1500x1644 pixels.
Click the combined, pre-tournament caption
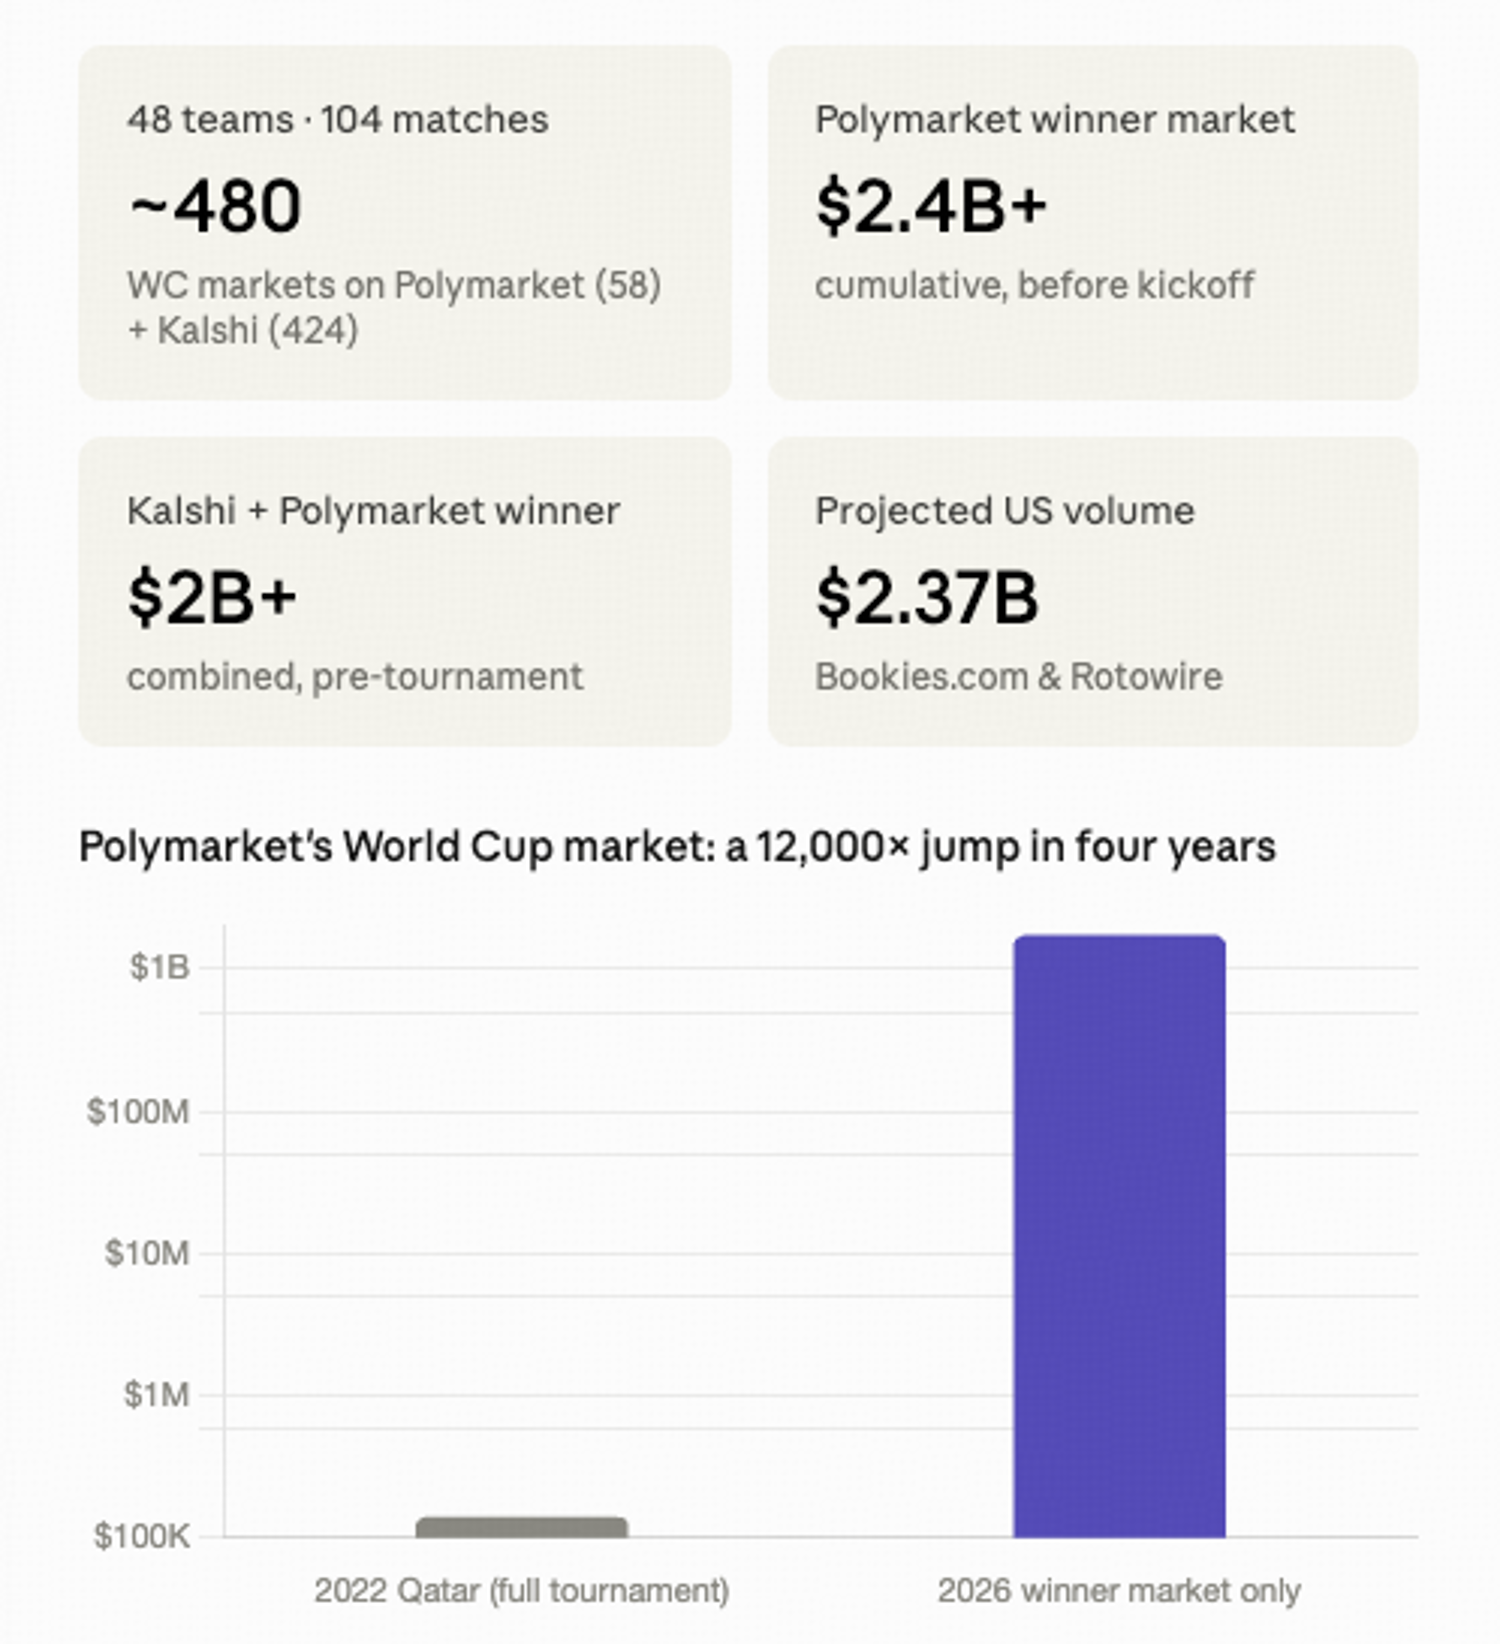pos(354,677)
